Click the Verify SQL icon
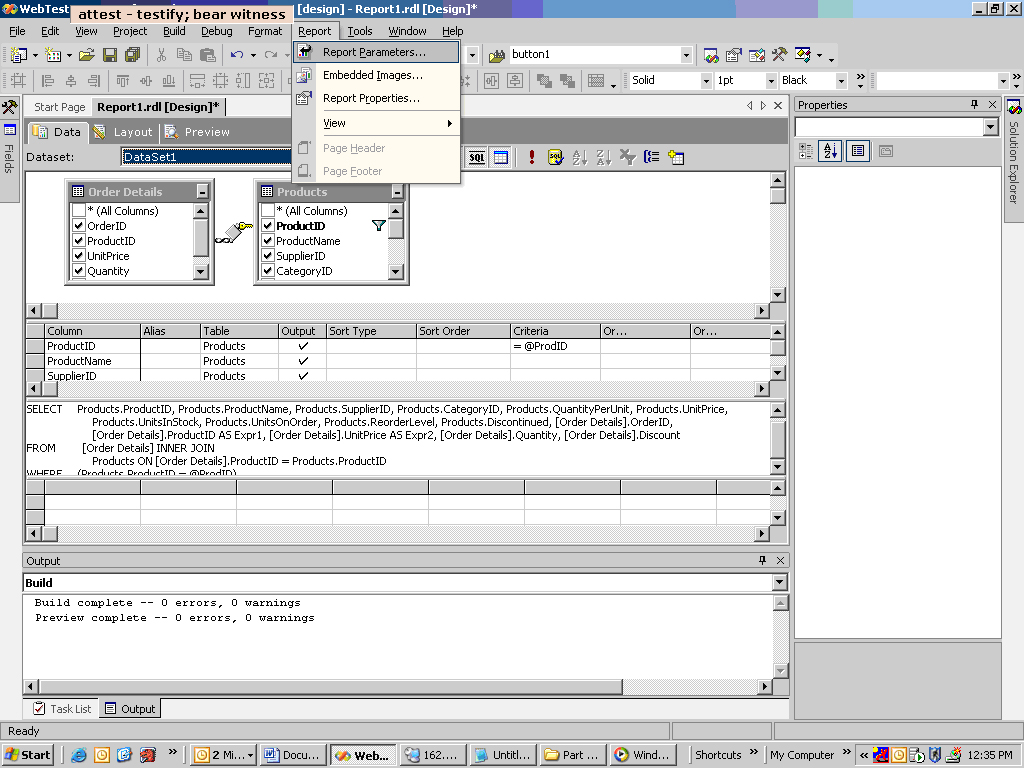The height and width of the screenshot is (768, 1024). pos(555,157)
